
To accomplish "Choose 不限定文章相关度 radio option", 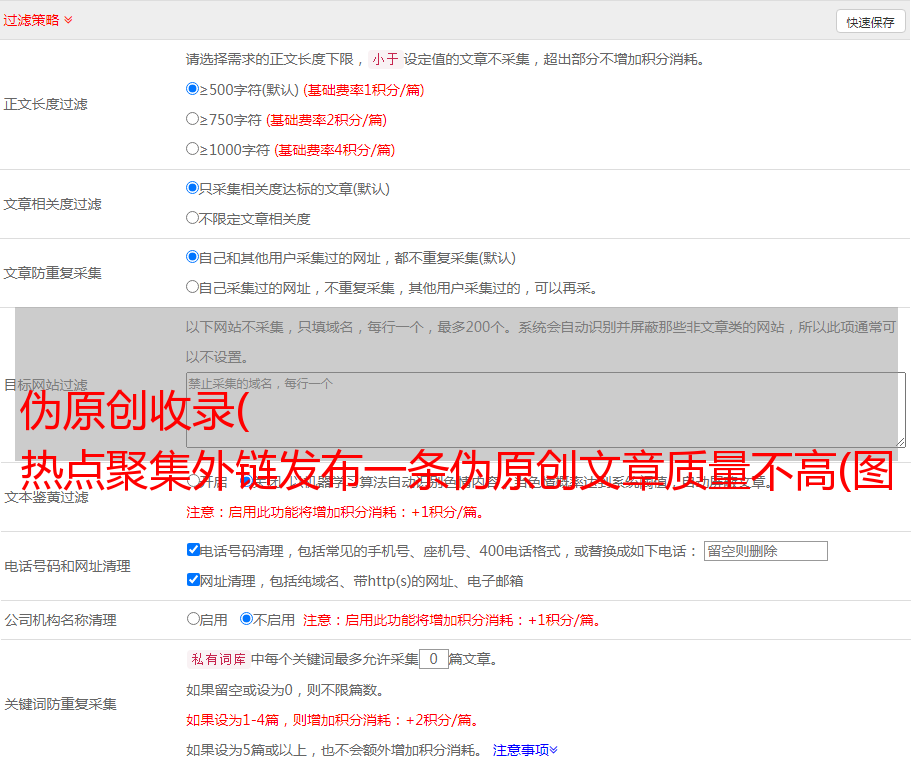I will point(193,218).
